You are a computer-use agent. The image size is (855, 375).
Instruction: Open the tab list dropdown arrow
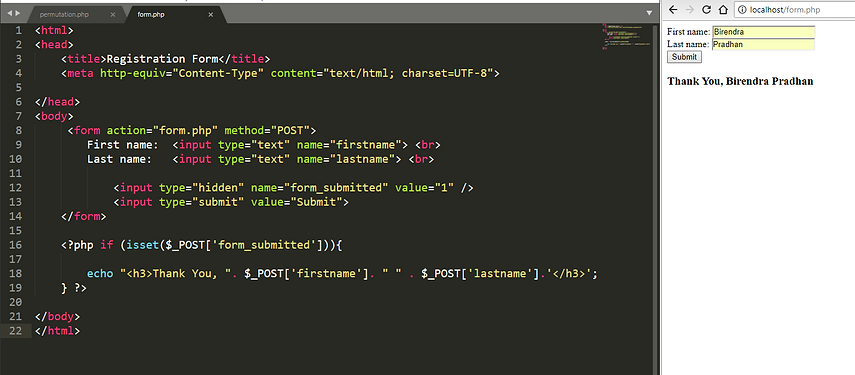649,13
